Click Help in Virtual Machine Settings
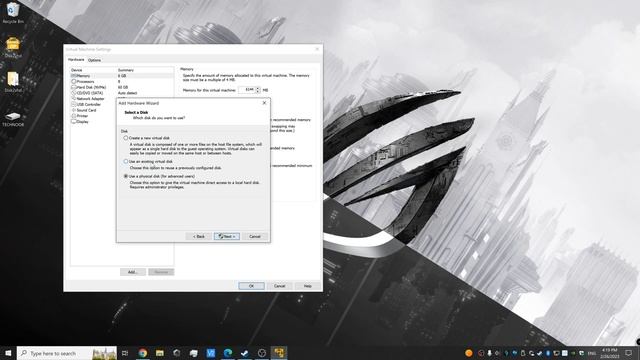Image resolution: width=640 pixels, height=360 pixels. click(308, 286)
